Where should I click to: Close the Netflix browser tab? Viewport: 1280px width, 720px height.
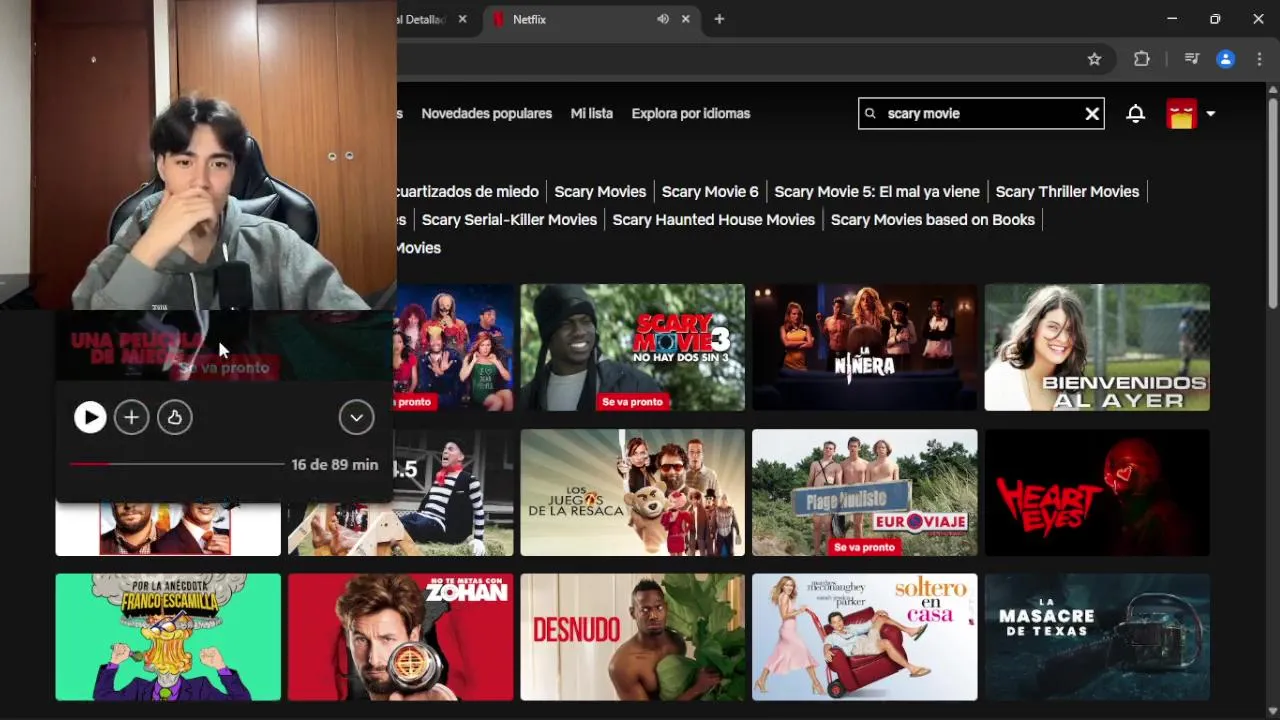point(686,19)
